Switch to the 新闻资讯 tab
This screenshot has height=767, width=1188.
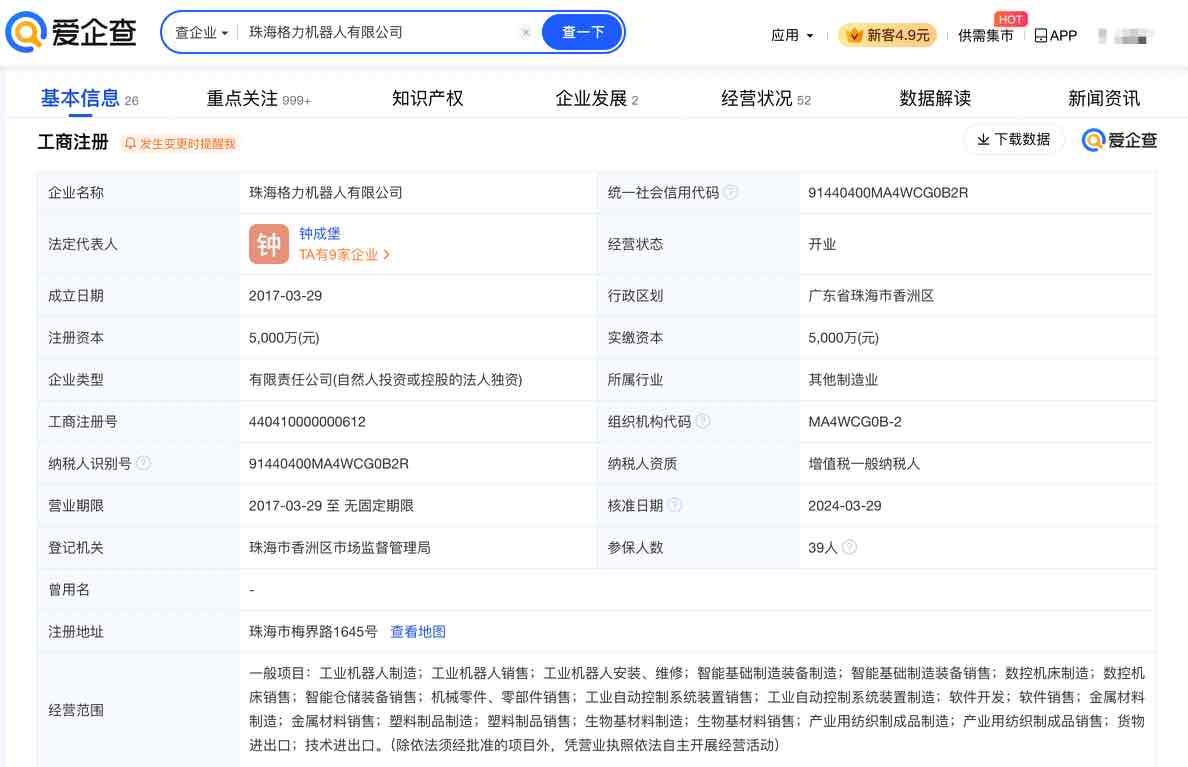pos(1104,98)
